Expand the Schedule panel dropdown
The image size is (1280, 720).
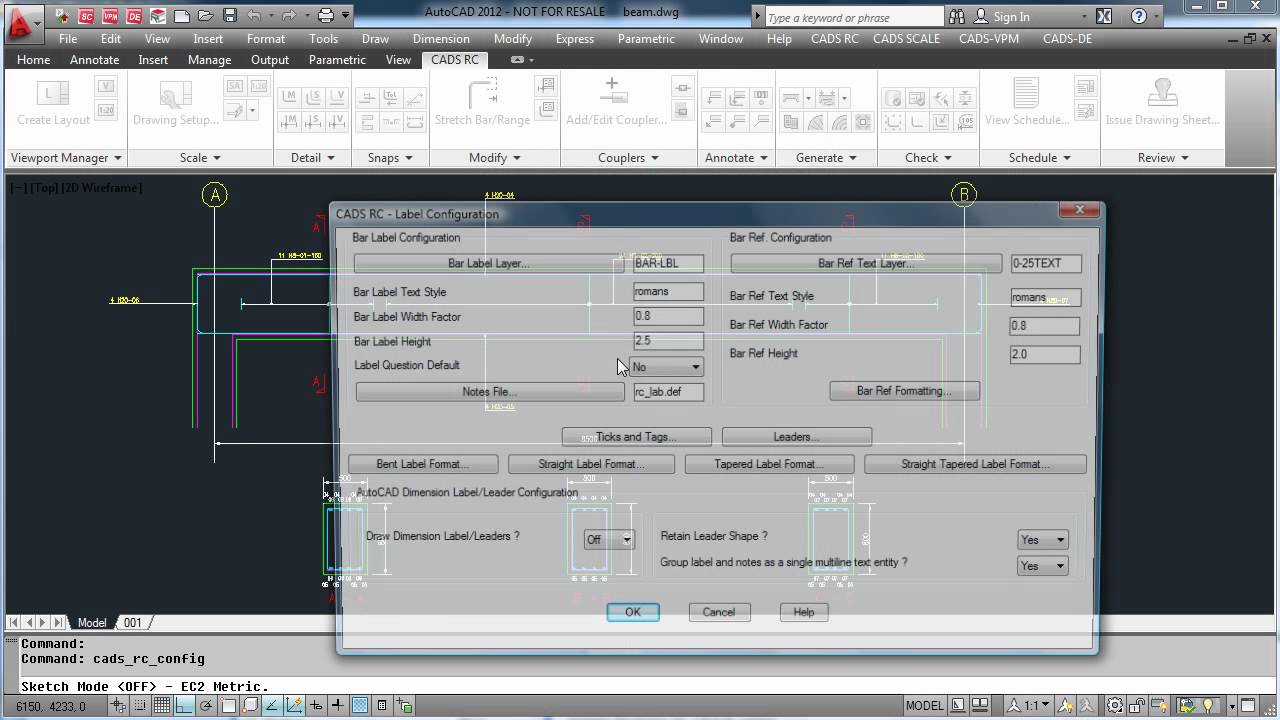click(1040, 157)
